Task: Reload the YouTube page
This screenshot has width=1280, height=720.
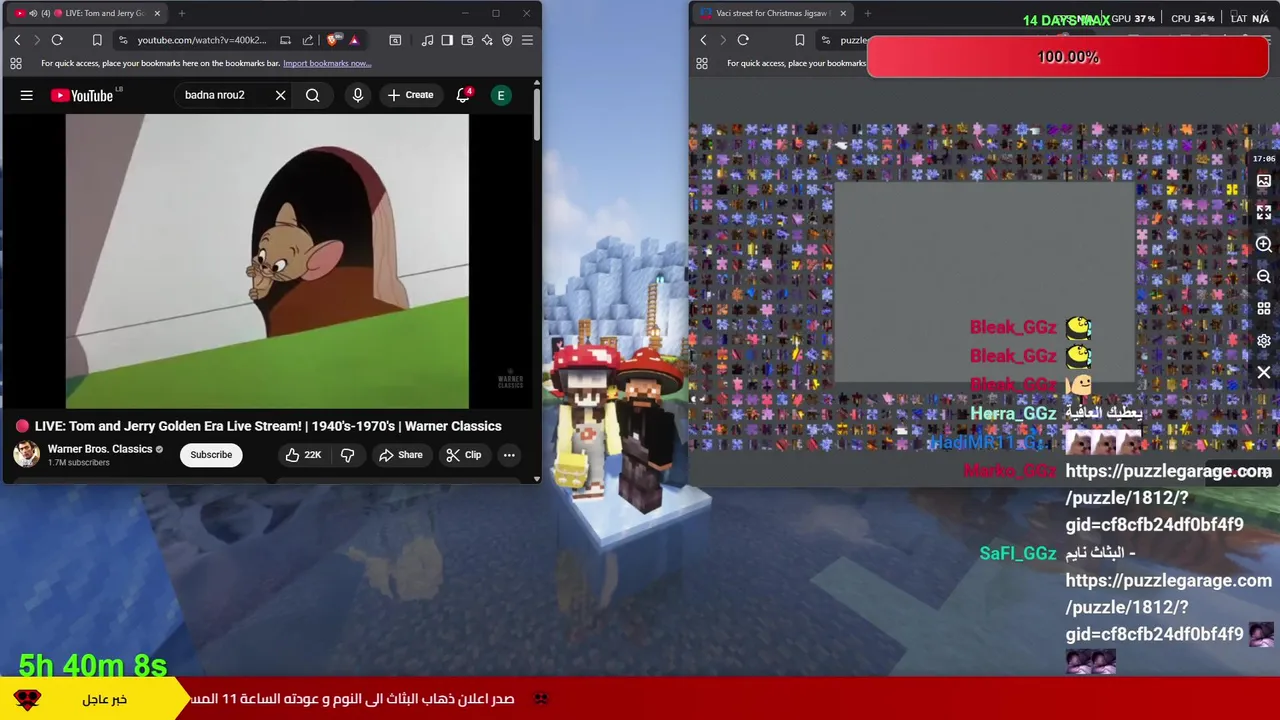Action: [x=57, y=40]
